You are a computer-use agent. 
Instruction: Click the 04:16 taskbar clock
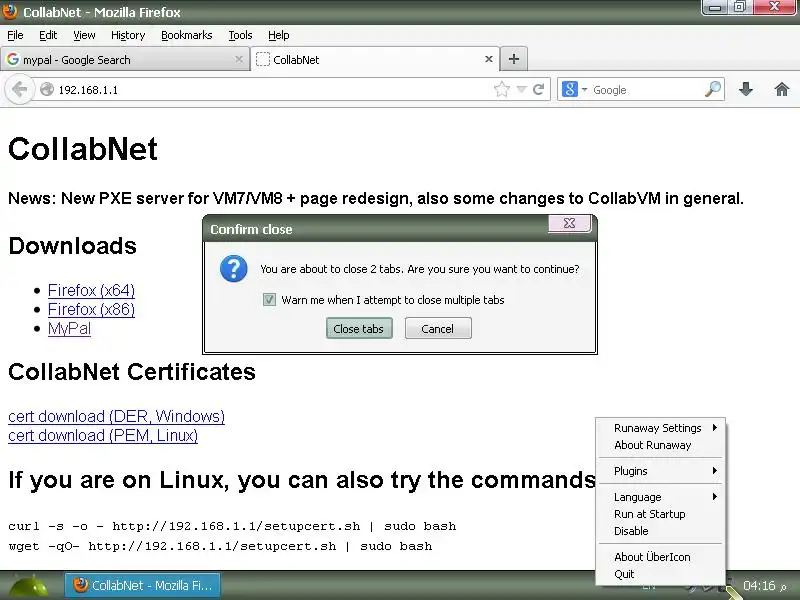pos(760,586)
